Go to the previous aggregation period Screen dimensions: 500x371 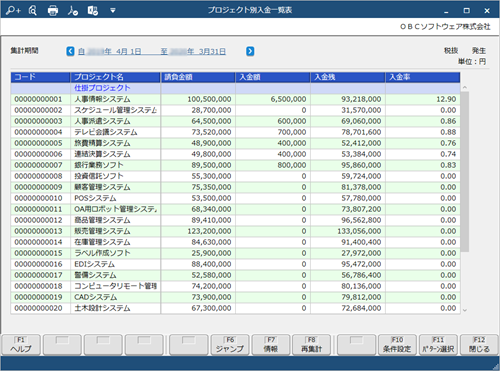point(70,51)
